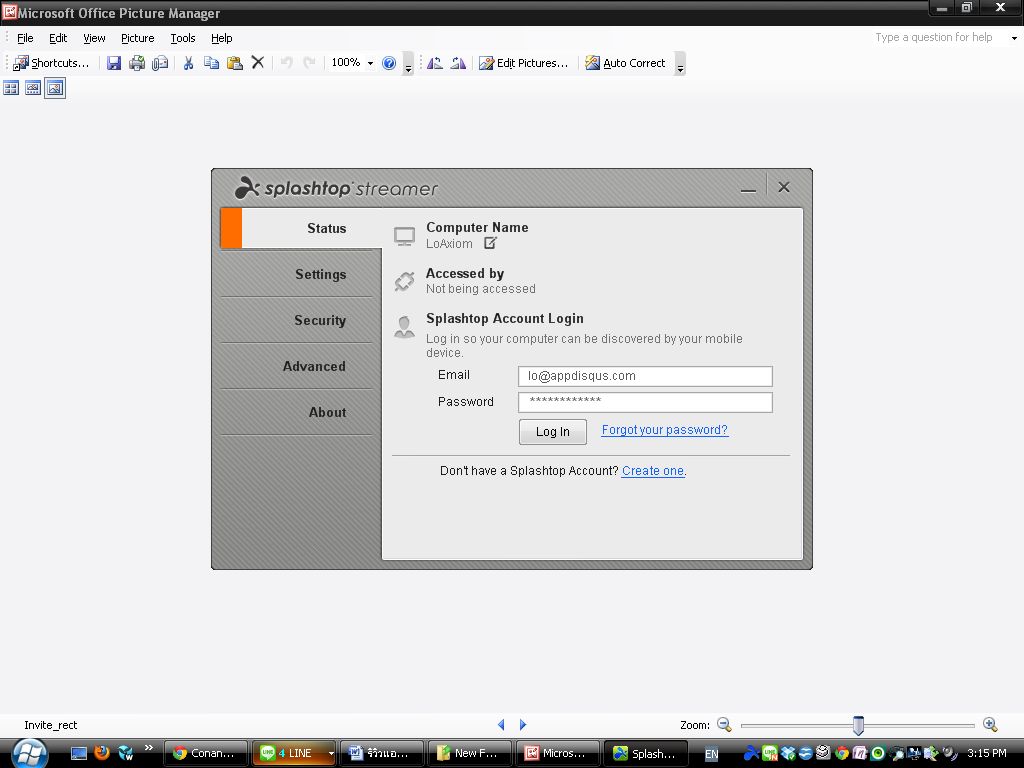Open LINE taskbar group dropdown arrow
The width and height of the screenshot is (1024, 768).
click(x=331, y=753)
